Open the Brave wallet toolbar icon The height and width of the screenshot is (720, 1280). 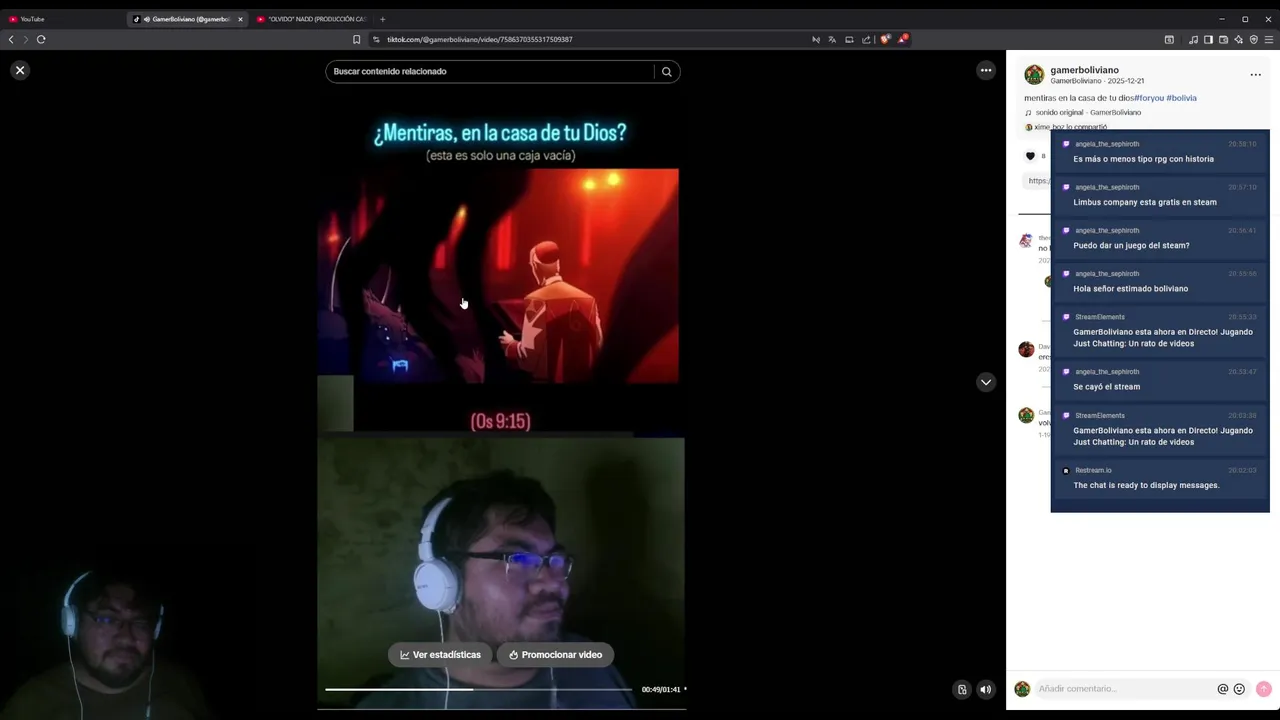coord(1223,39)
